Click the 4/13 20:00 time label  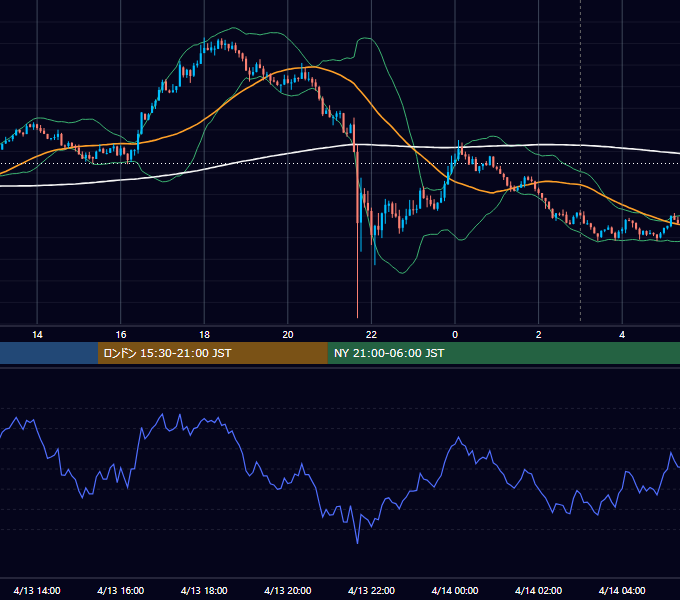(x=288, y=590)
